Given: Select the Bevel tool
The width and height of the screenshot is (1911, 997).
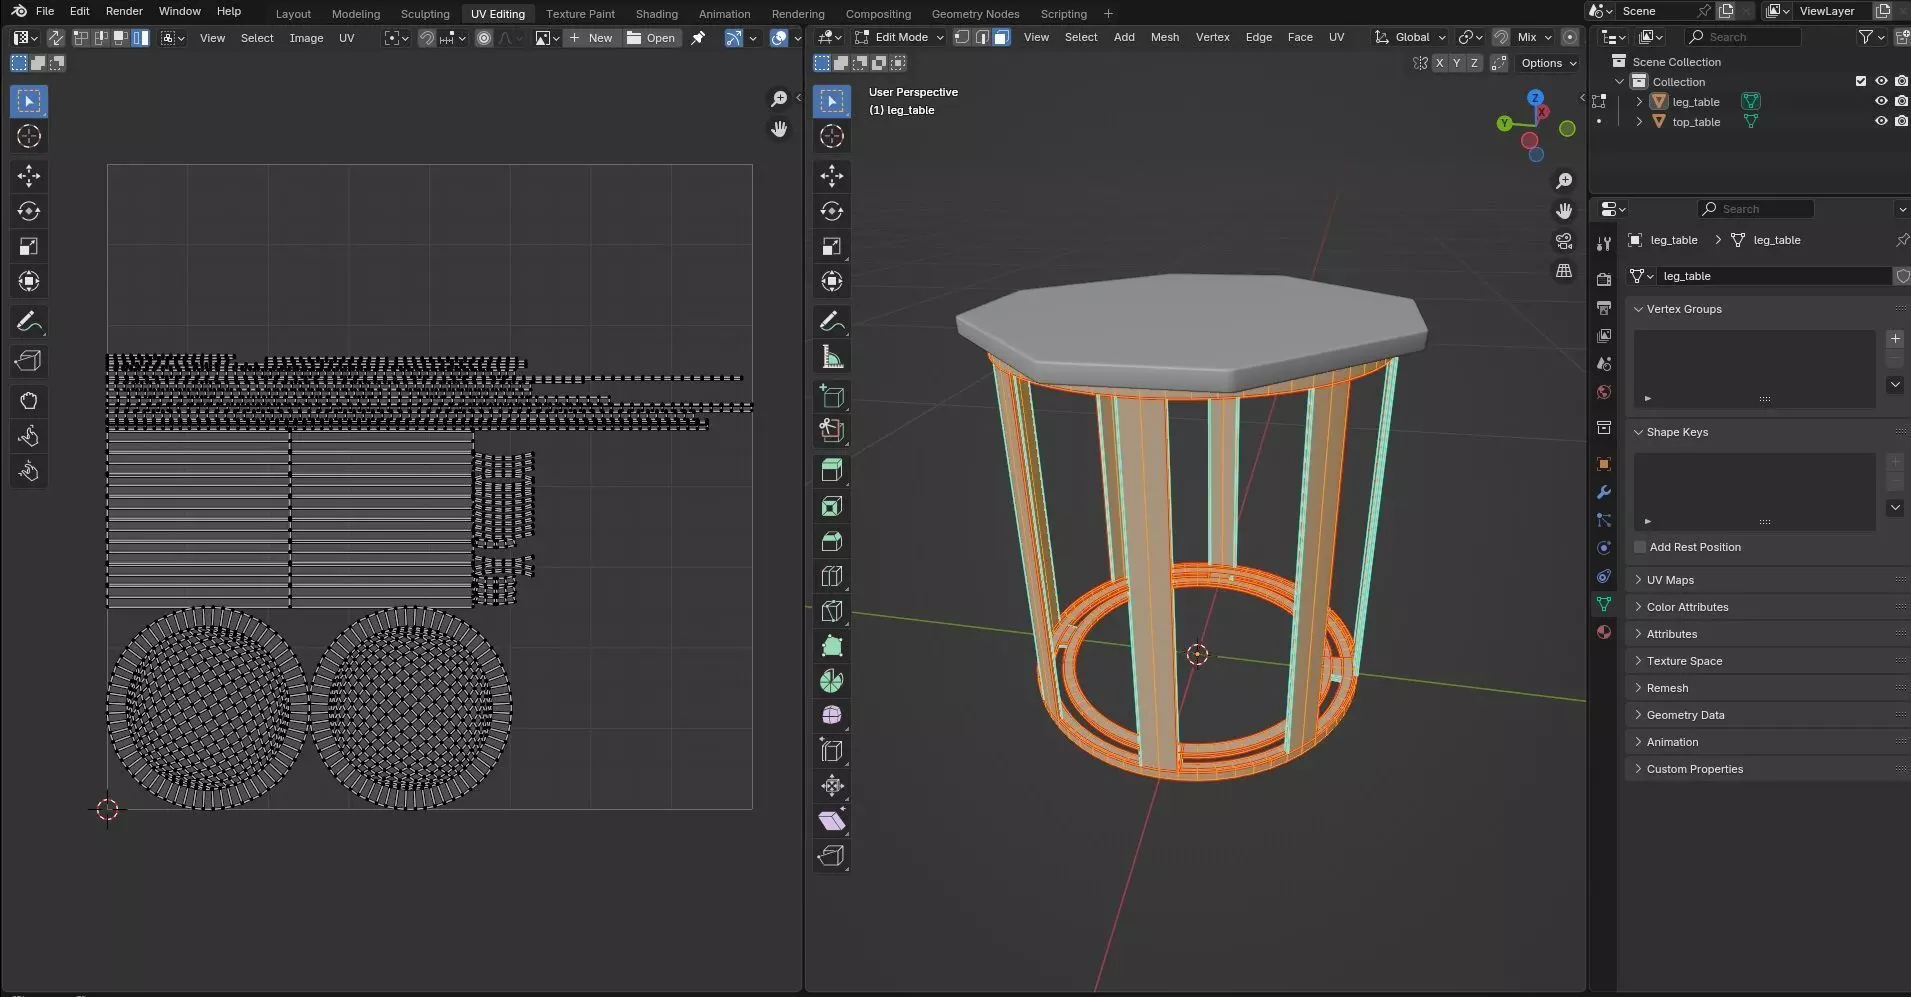Looking at the screenshot, I should tap(832, 541).
